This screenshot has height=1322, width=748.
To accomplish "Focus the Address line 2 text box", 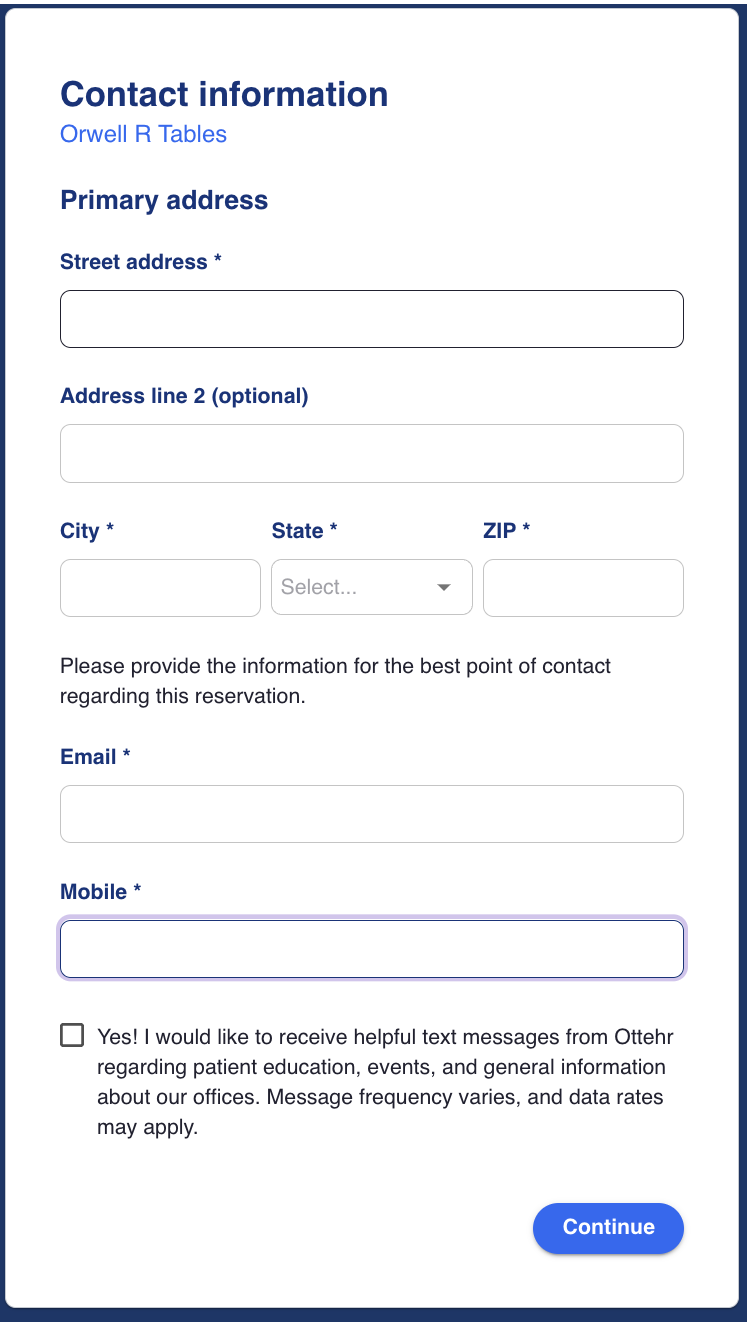I will point(371,453).
